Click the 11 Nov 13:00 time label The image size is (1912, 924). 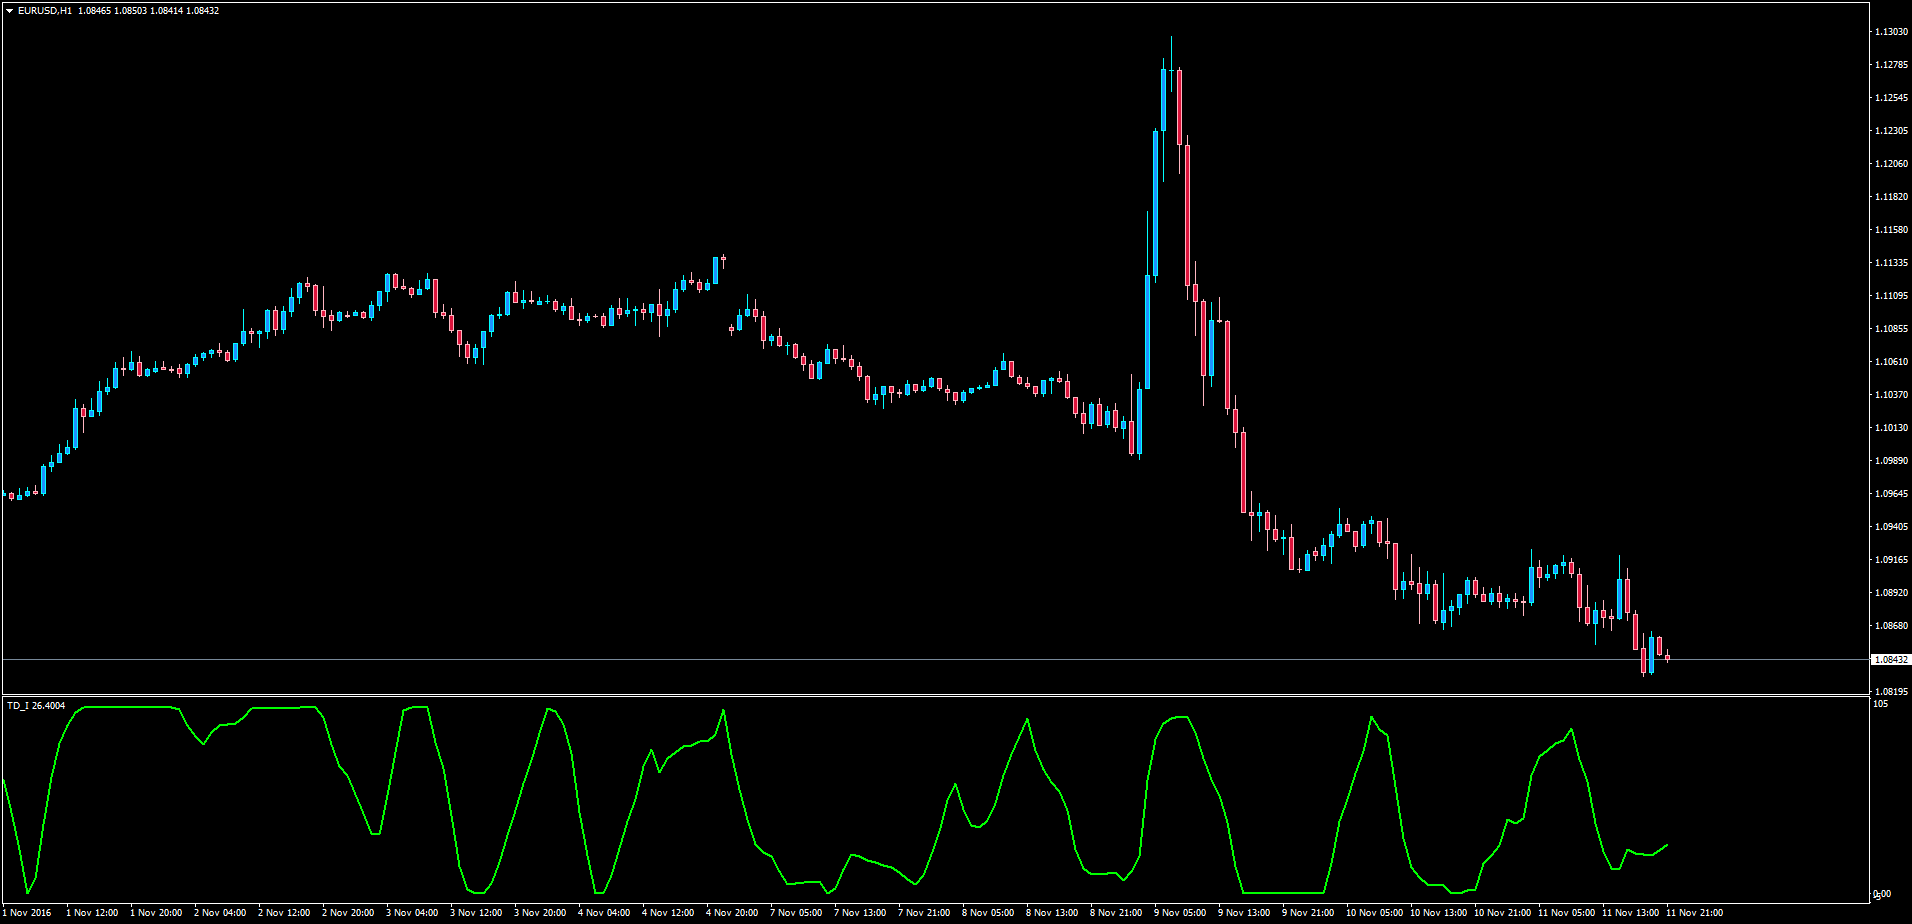1631,913
